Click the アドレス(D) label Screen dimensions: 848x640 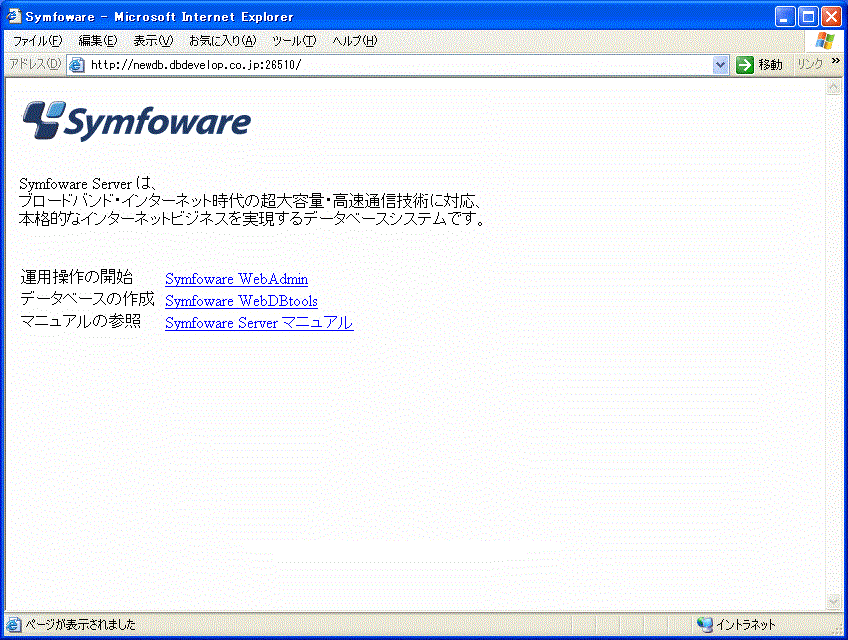35,64
